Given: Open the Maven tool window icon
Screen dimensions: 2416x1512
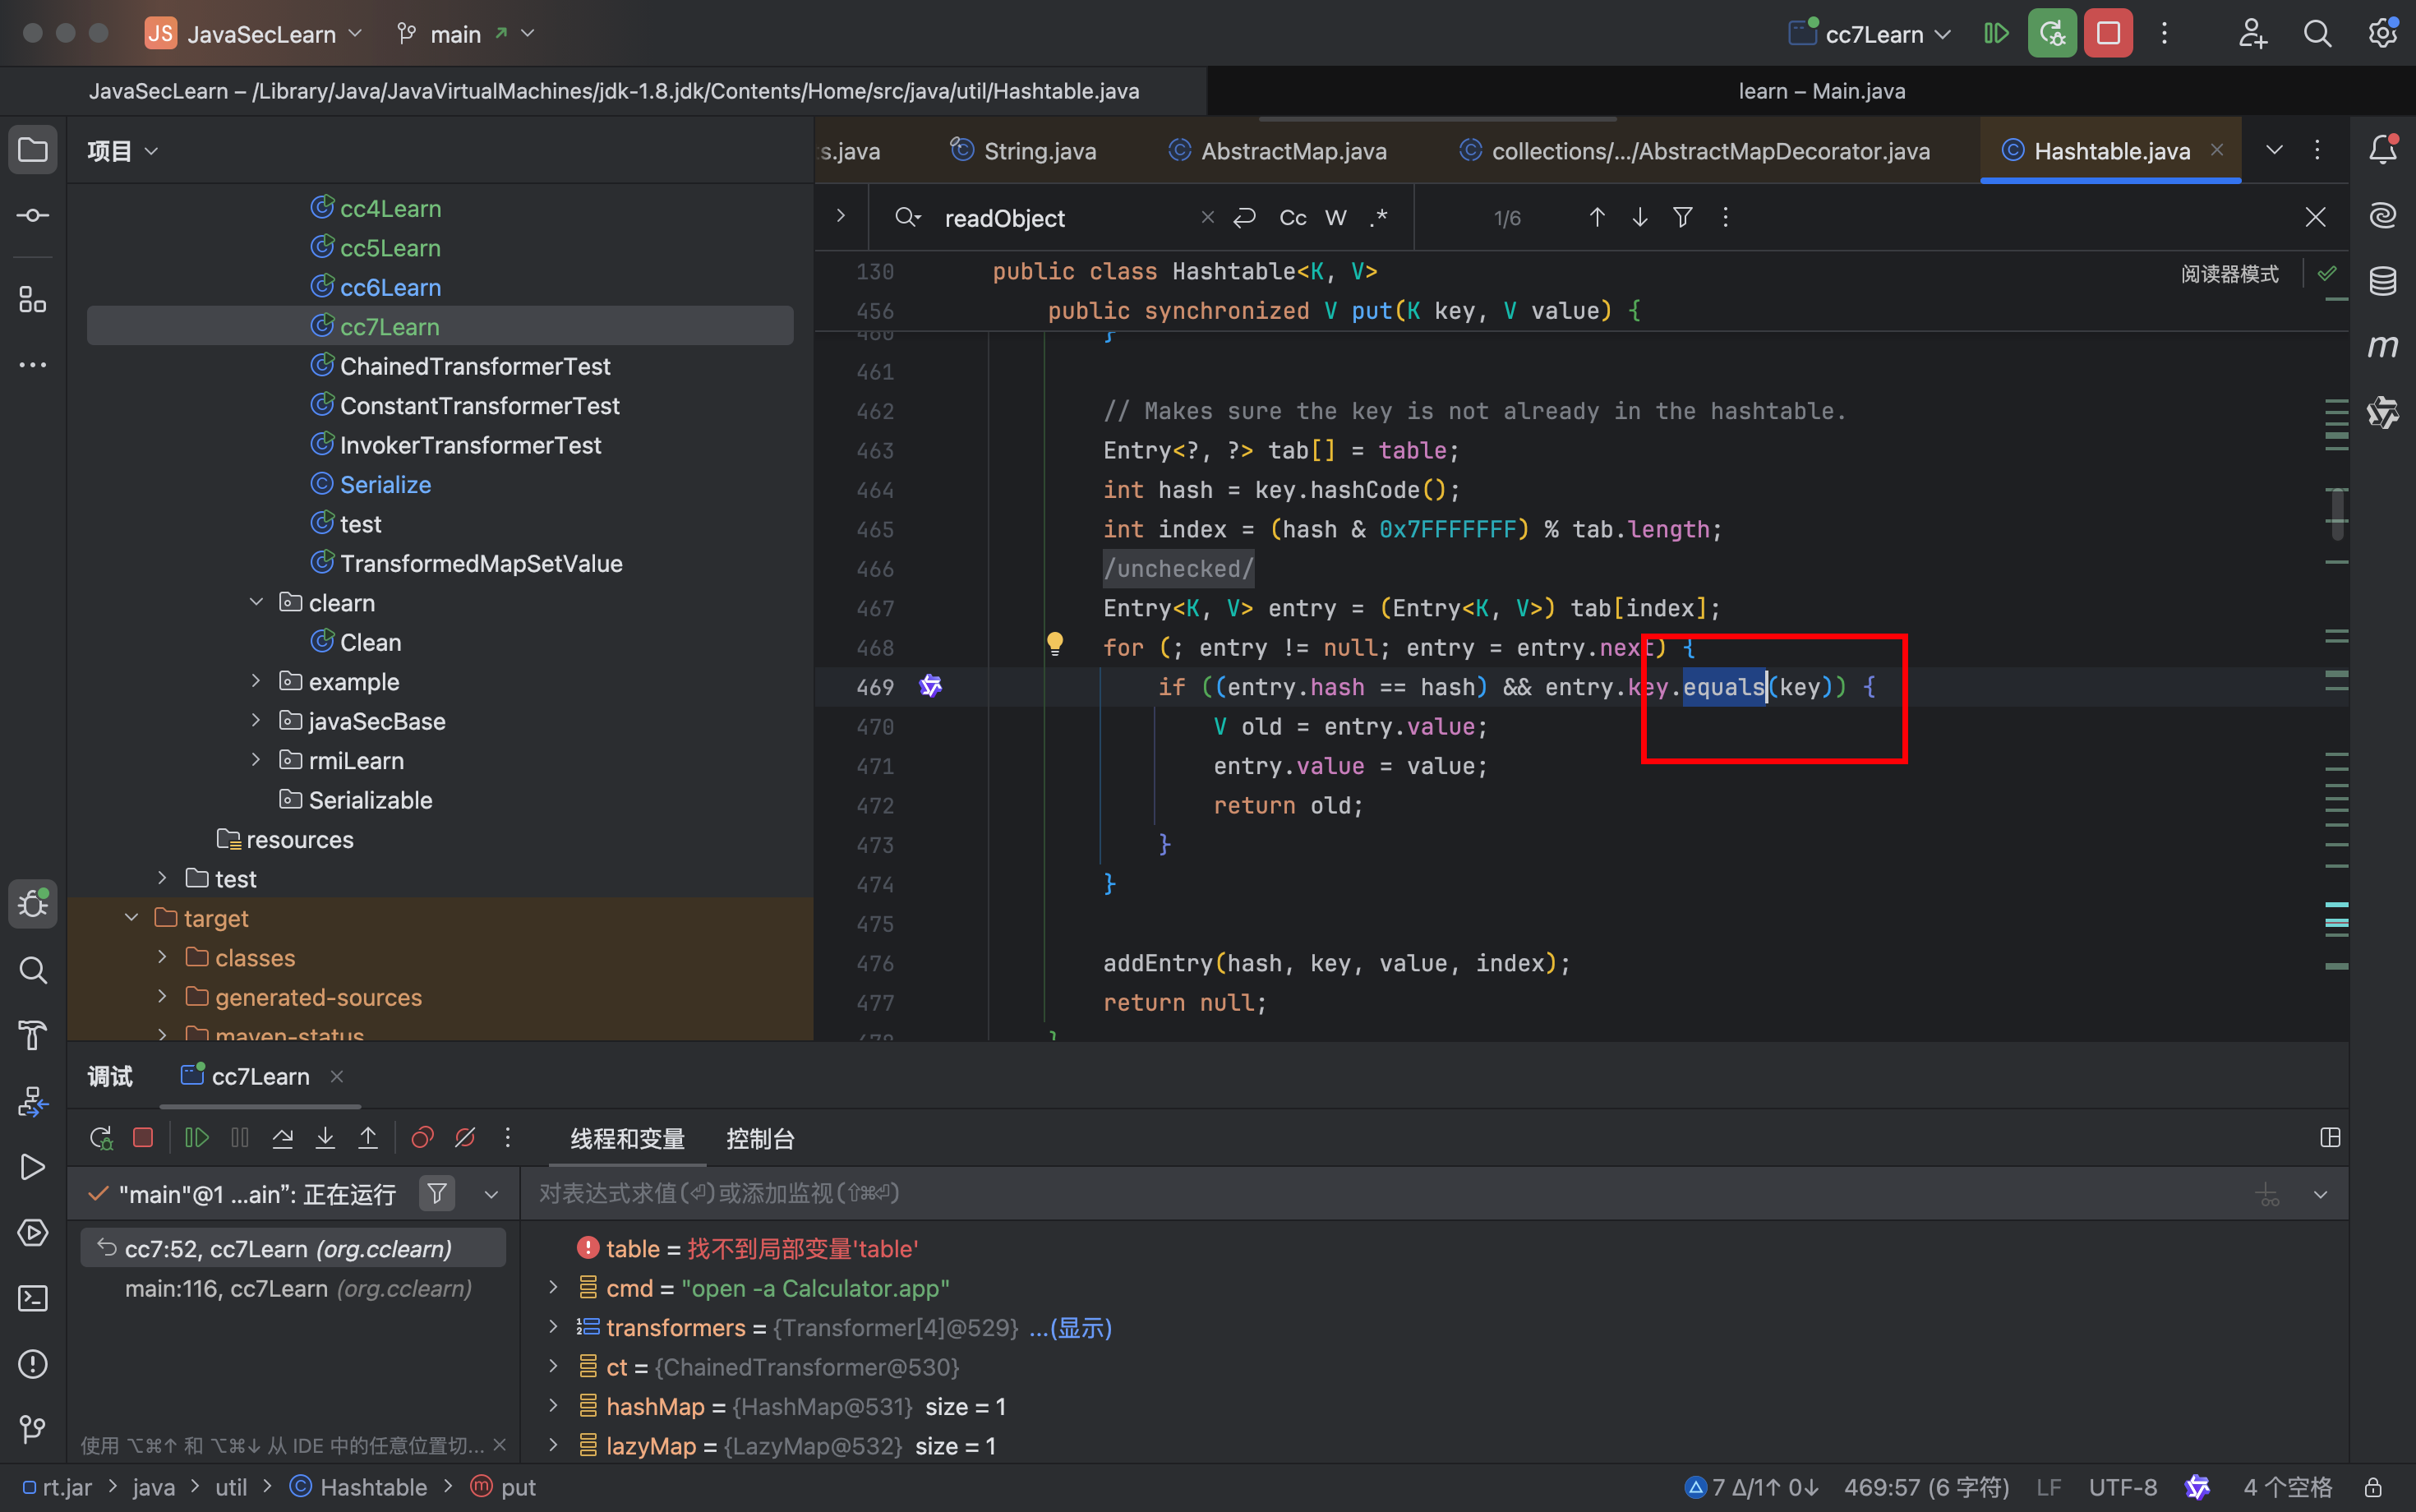Looking at the screenshot, I should pos(2382,347).
